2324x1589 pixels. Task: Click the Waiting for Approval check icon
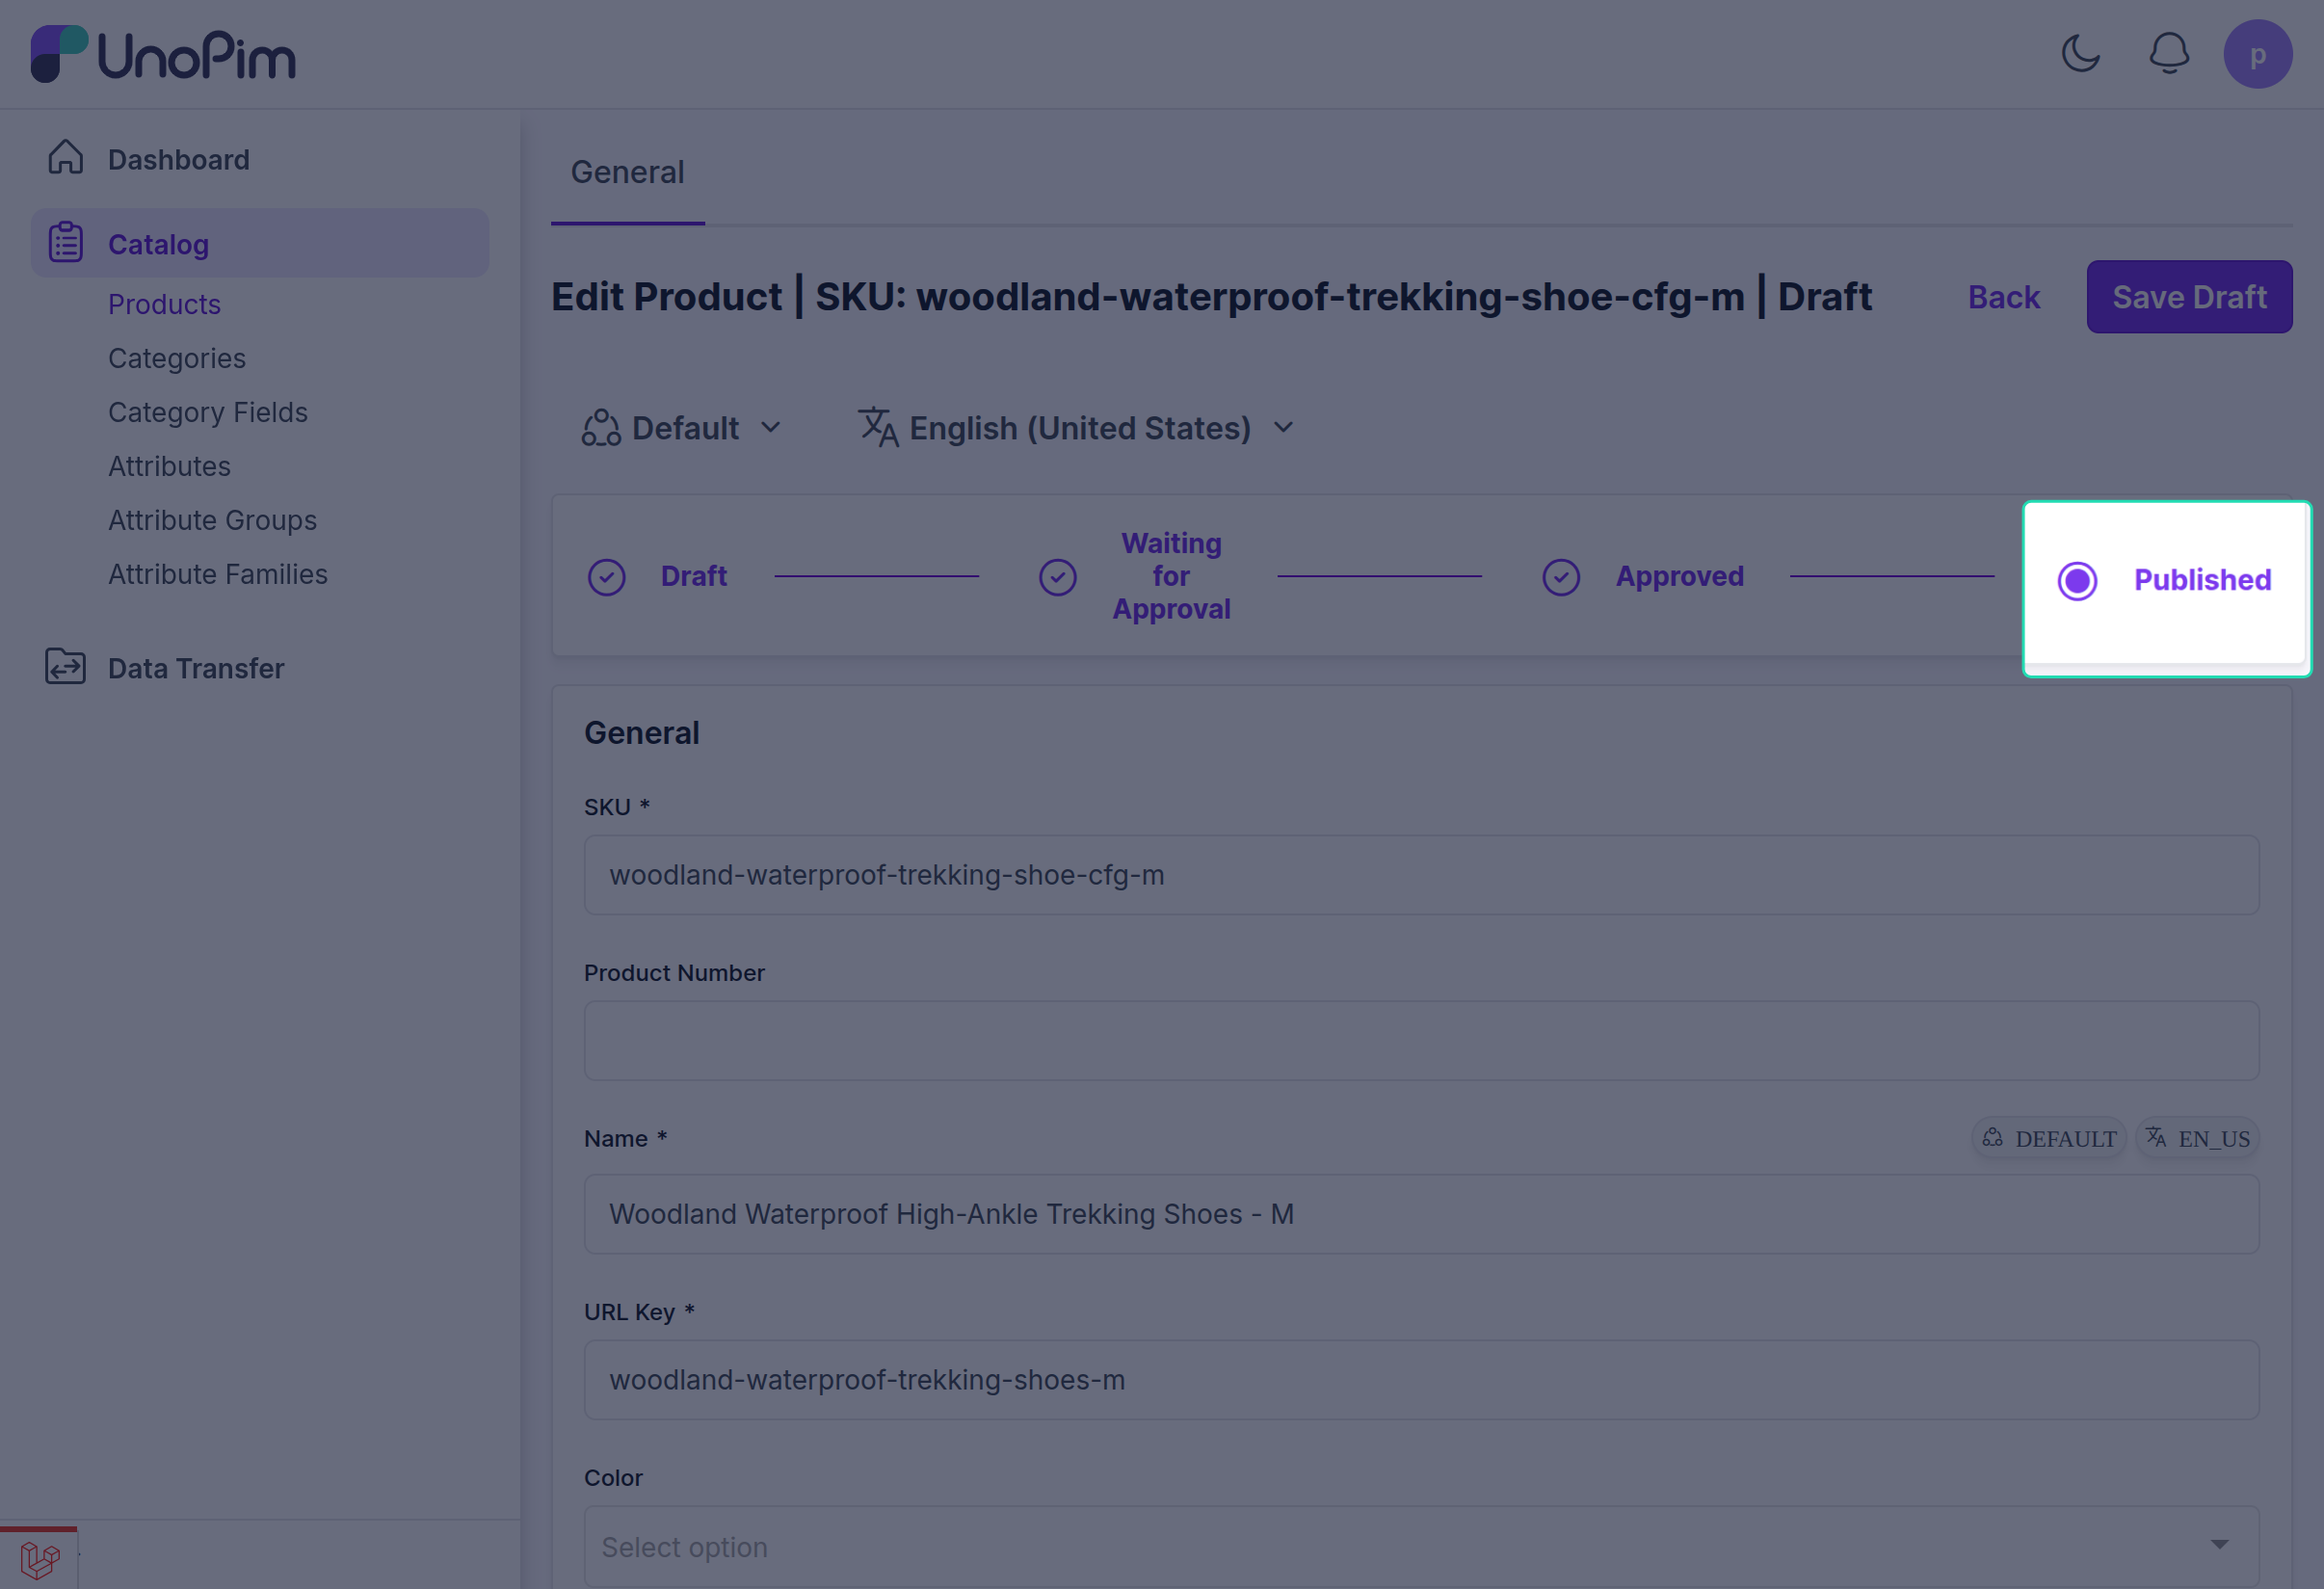click(x=1057, y=577)
